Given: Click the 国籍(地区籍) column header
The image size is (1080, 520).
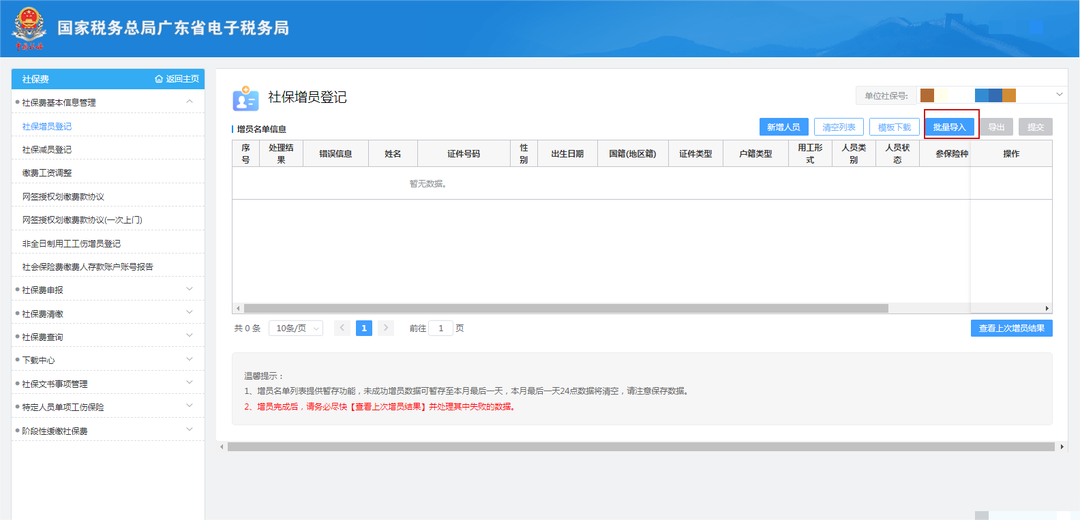Looking at the screenshot, I should (633, 154).
